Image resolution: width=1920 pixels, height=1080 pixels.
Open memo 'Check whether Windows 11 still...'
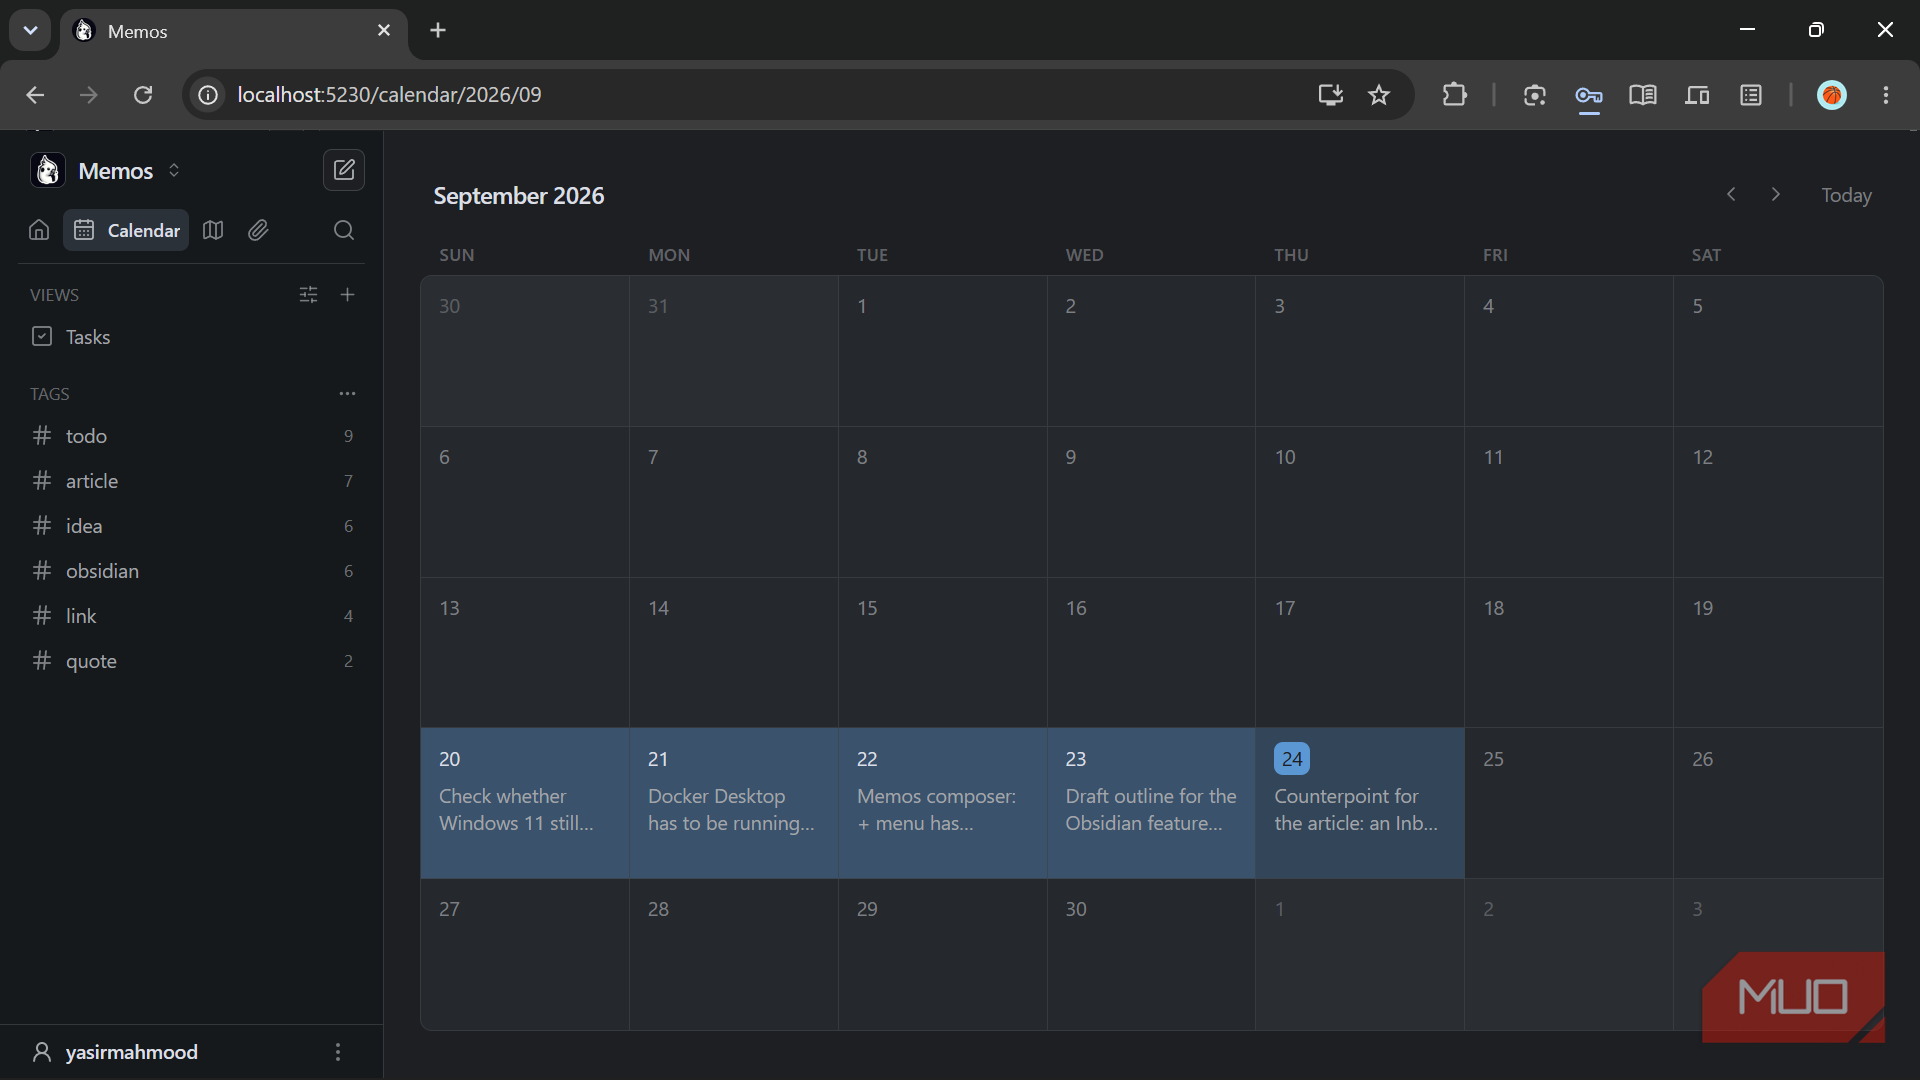pos(516,810)
